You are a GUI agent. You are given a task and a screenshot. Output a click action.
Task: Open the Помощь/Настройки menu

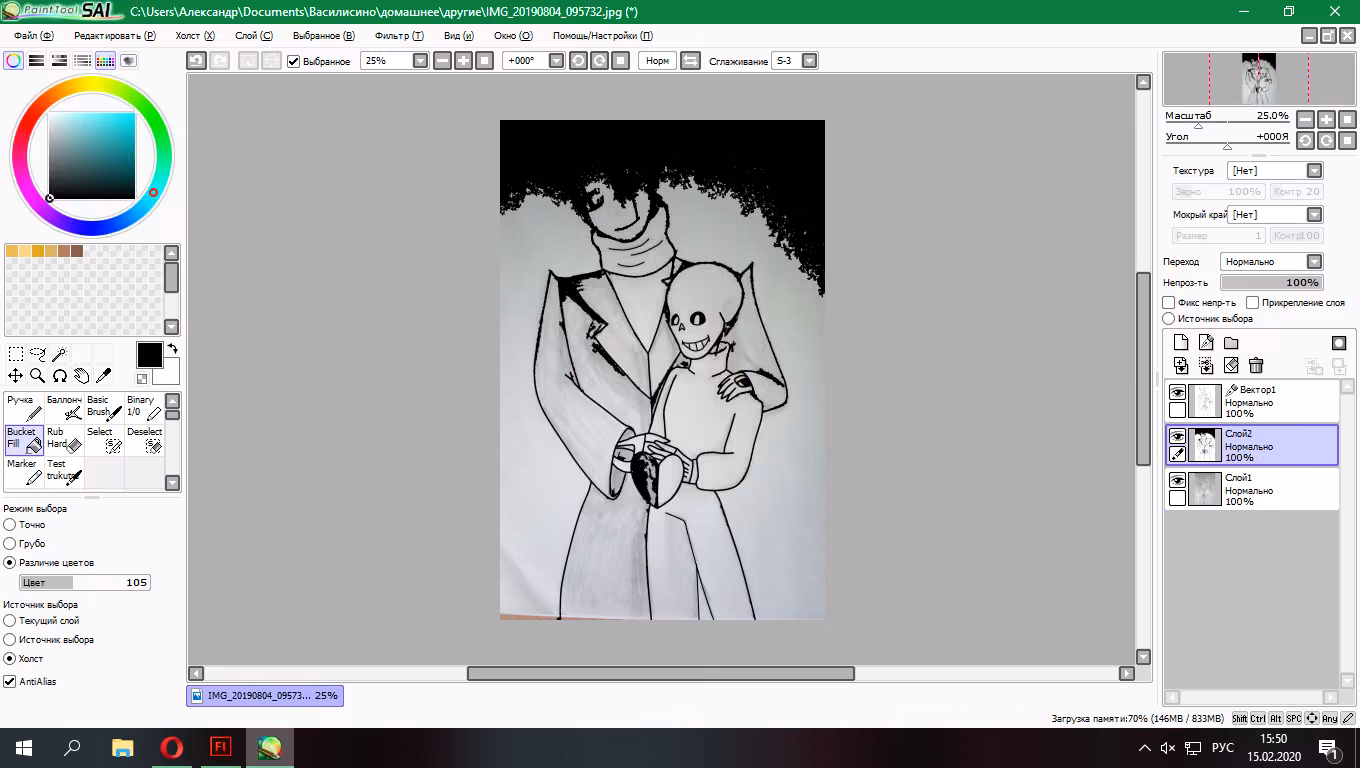coord(603,36)
